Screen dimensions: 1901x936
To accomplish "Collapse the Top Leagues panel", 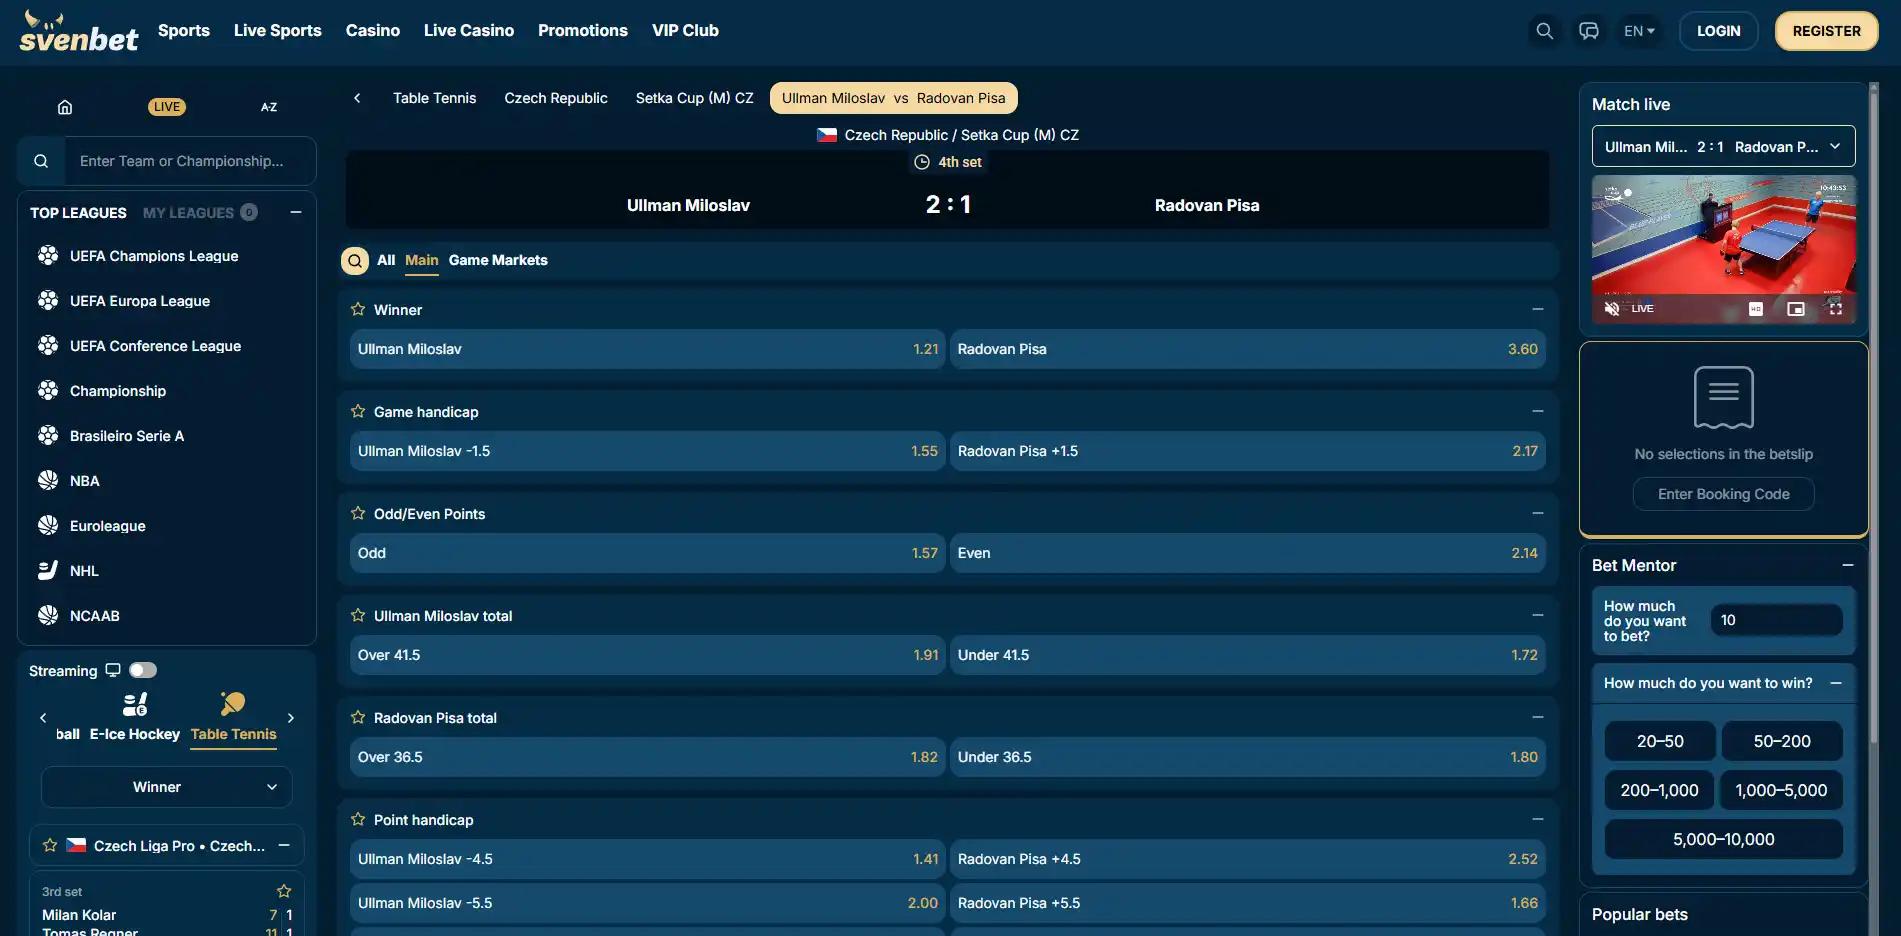I will point(296,212).
